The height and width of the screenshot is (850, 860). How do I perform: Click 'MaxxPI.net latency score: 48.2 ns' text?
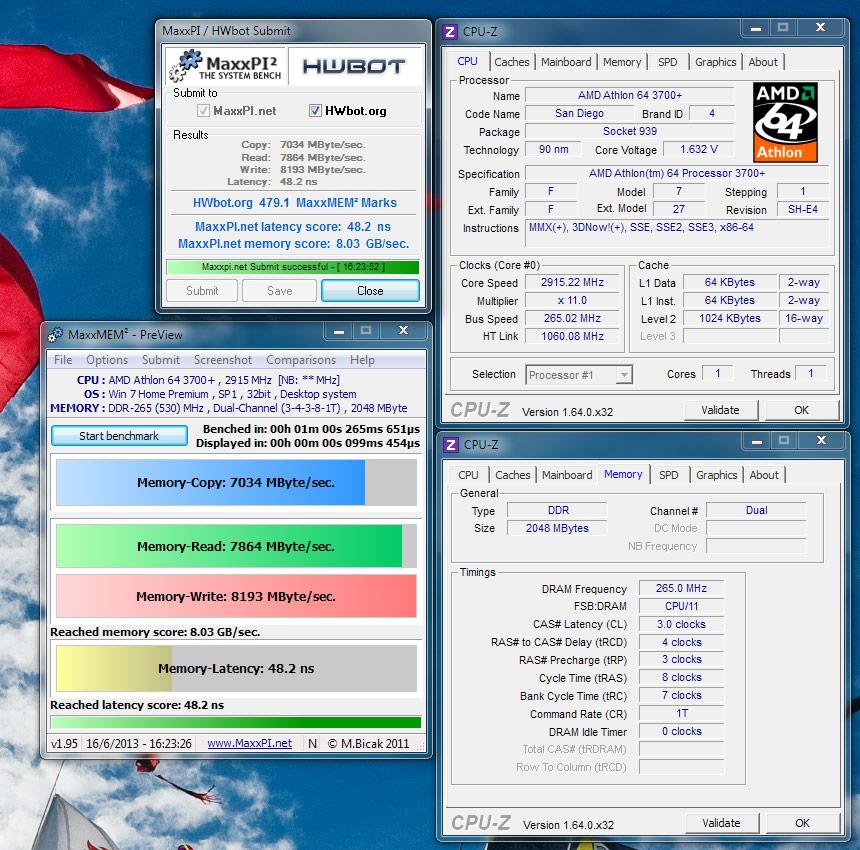coord(293,226)
